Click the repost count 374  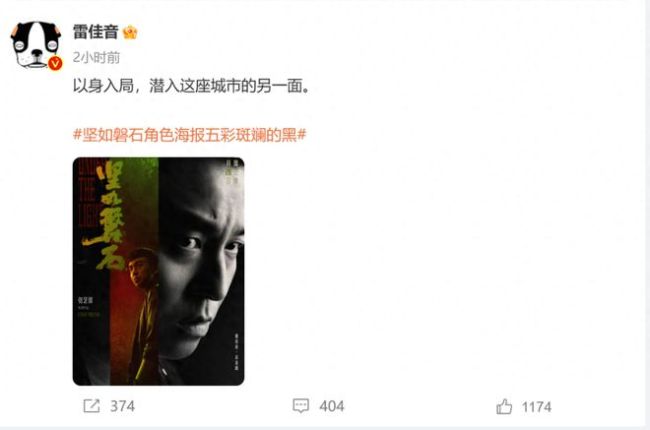(x=123, y=406)
